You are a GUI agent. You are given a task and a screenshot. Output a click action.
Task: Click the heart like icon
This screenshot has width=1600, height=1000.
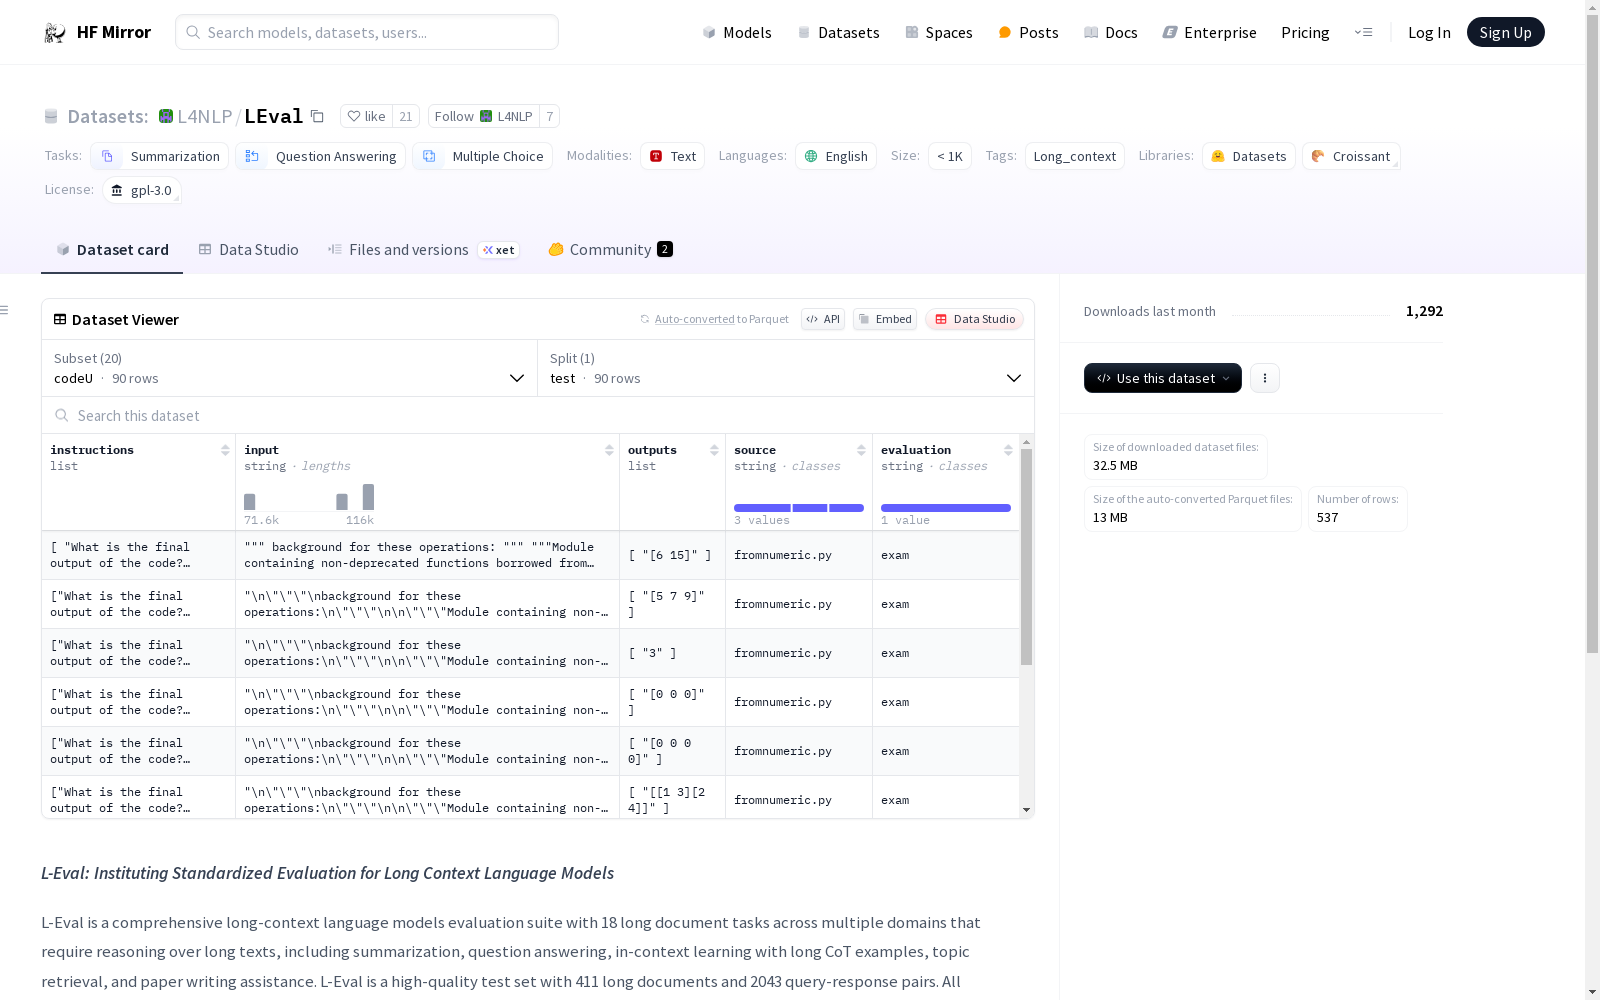(x=353, y=116)
